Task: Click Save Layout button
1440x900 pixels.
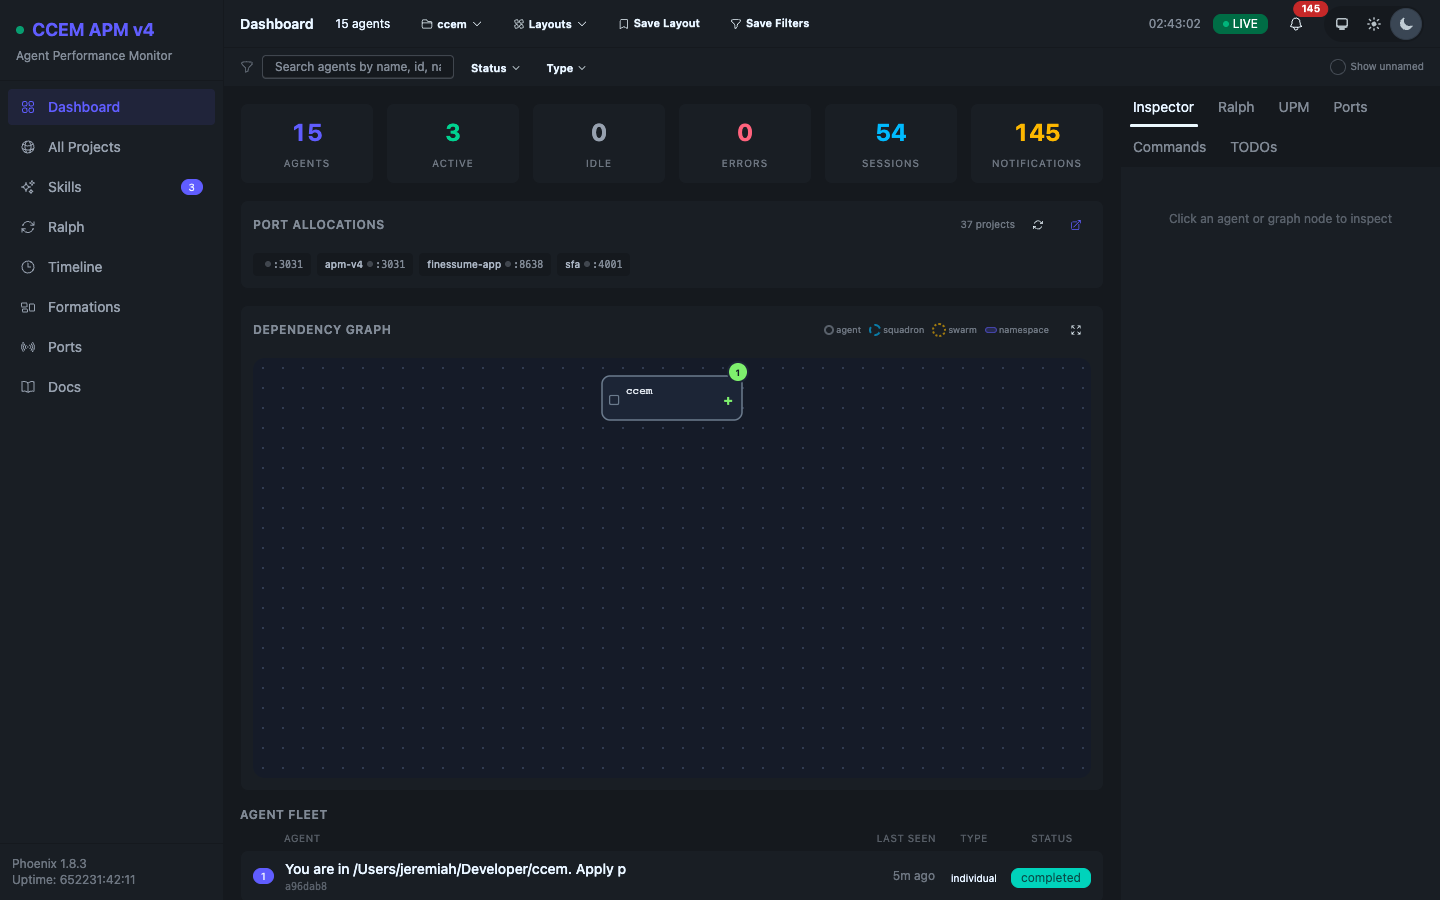Action: coord(659,24)
